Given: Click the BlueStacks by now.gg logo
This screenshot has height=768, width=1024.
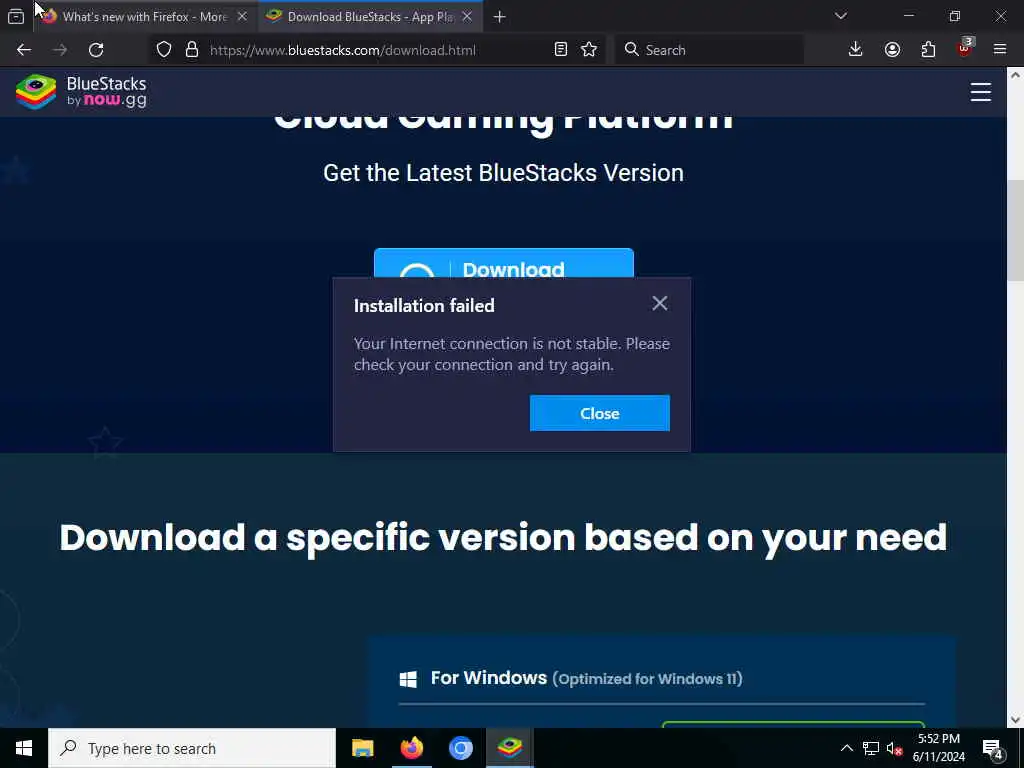Looking at the screenshot, I should coord(82,91).
